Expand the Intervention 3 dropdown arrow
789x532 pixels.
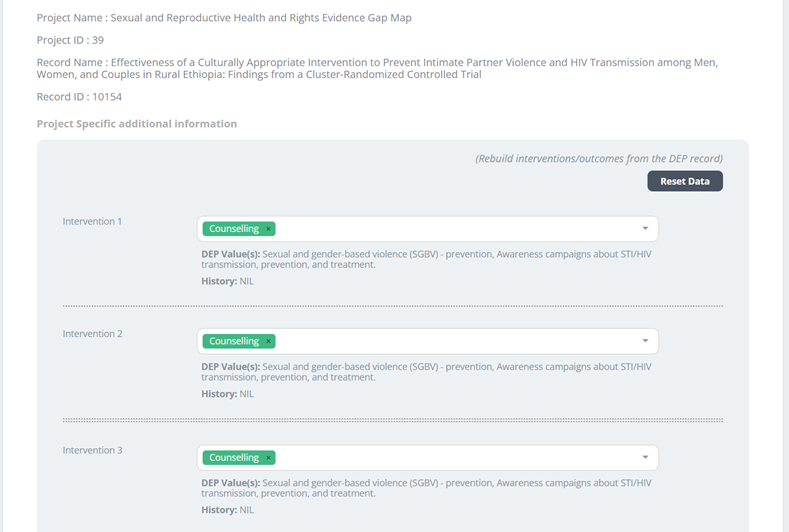pyautogui.click(x=645, y=458)
